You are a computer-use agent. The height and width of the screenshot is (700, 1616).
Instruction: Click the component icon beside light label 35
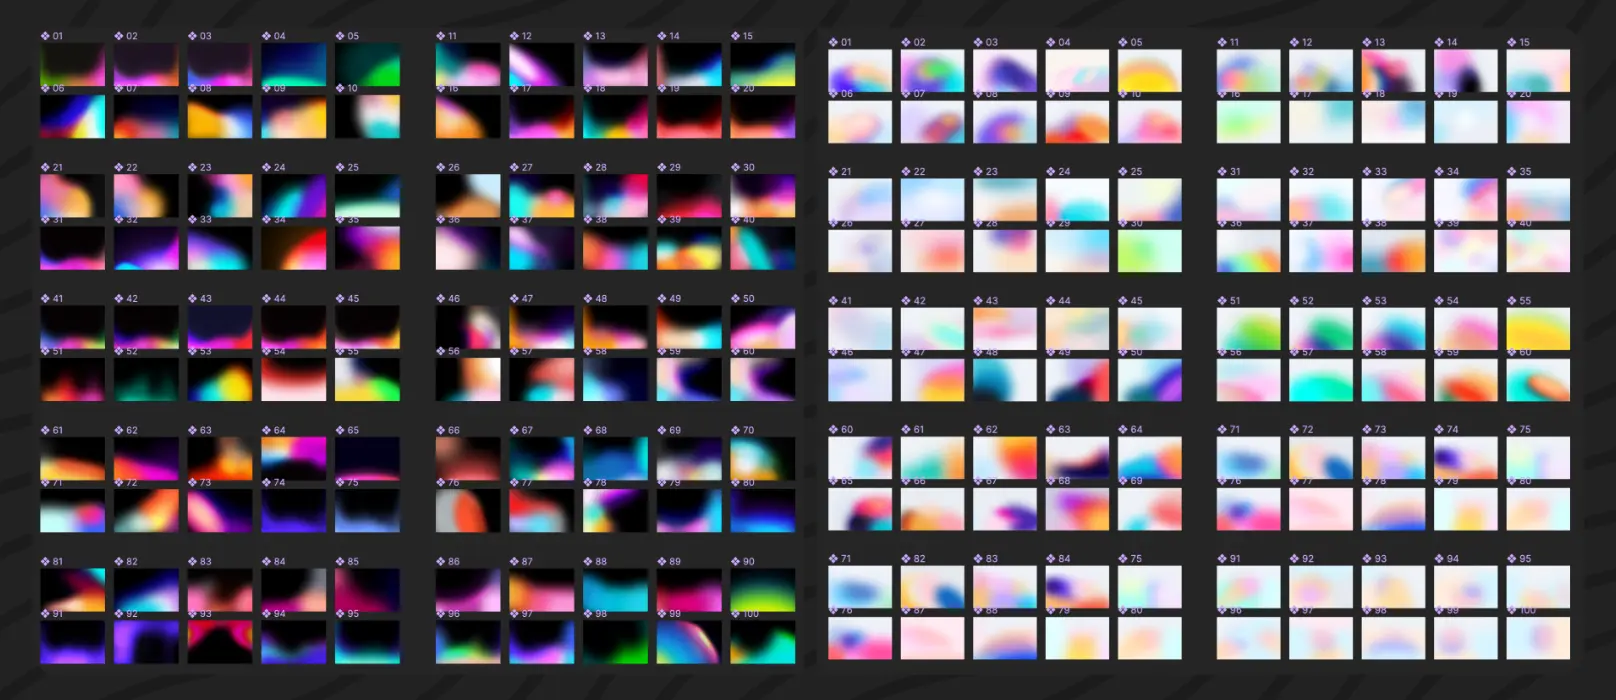[1512, 172]
